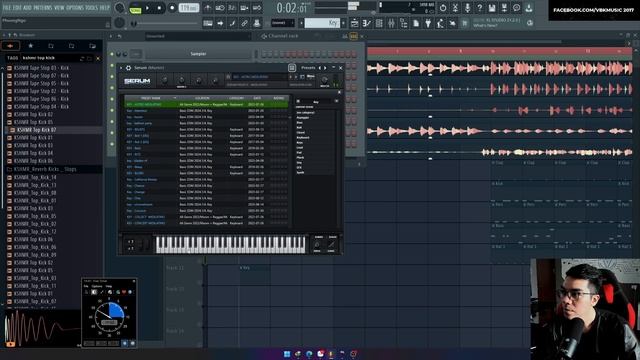Screen dimensions: 640x360
Task: Clear the browser tag search
Action: (98, 58)
